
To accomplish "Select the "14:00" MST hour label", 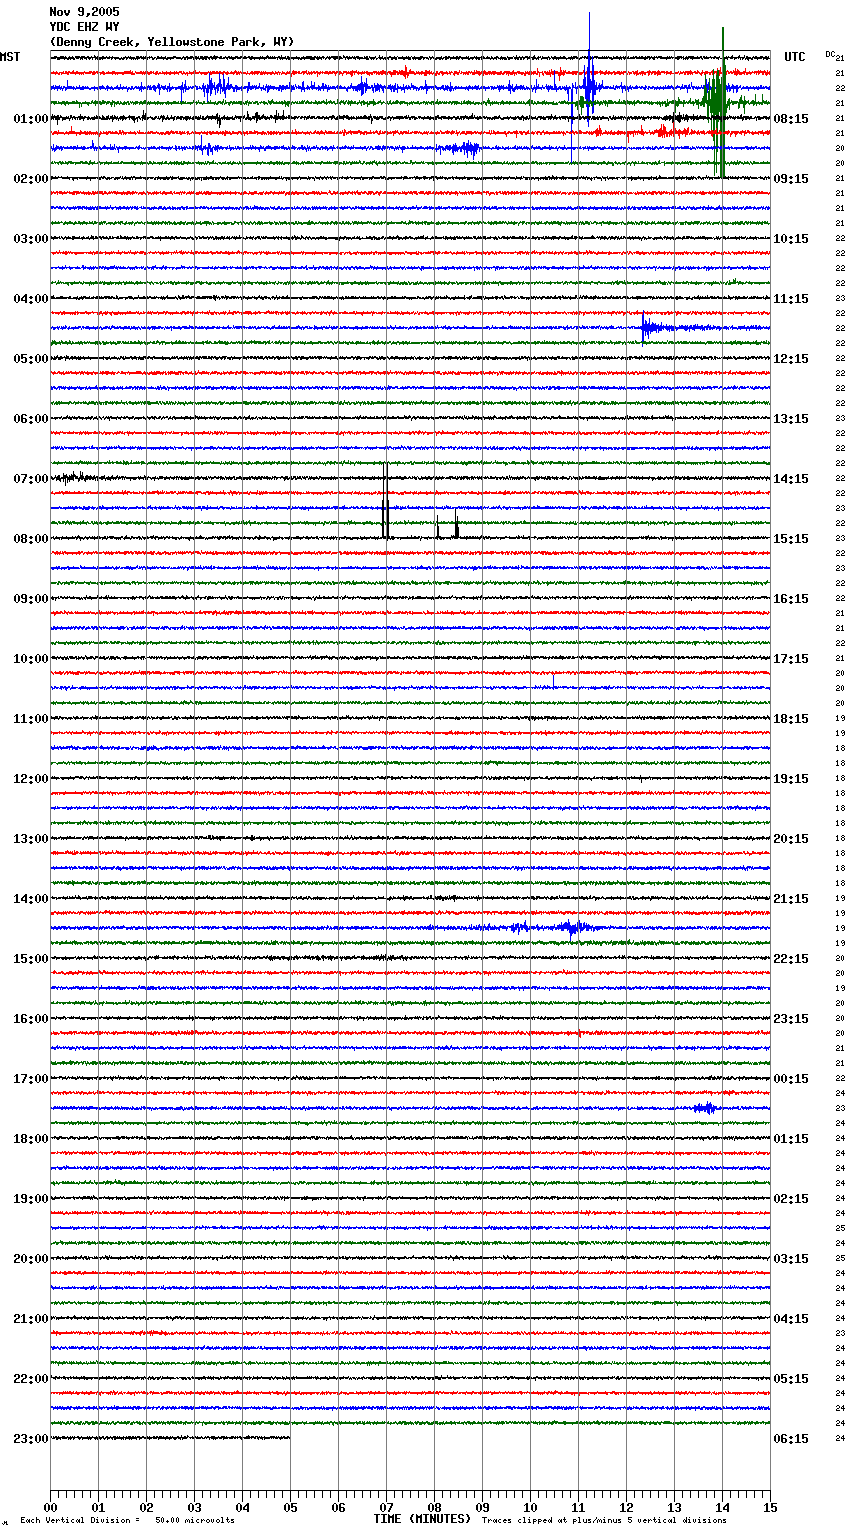I will [x=31, y=899].
